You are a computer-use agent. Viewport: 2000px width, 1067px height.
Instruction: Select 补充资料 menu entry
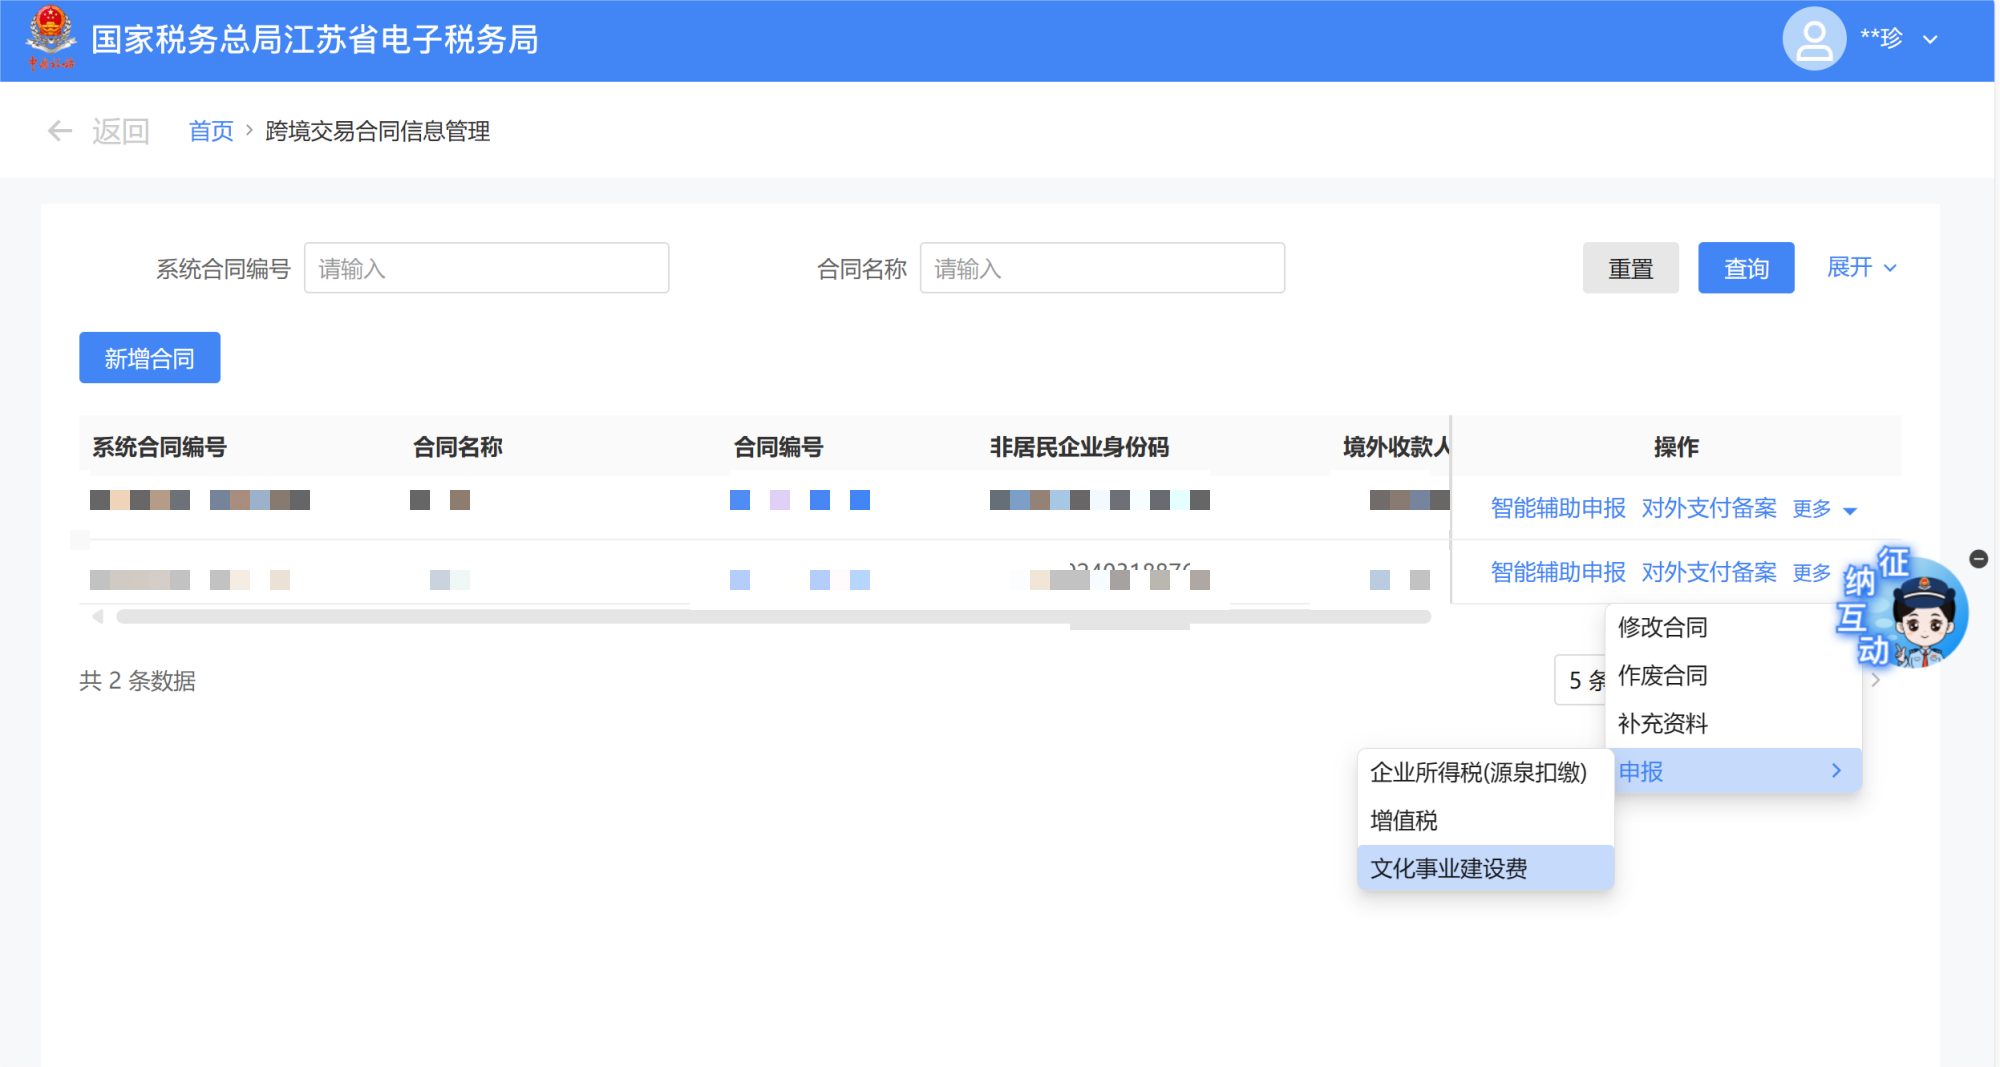tap(1662, 723)
